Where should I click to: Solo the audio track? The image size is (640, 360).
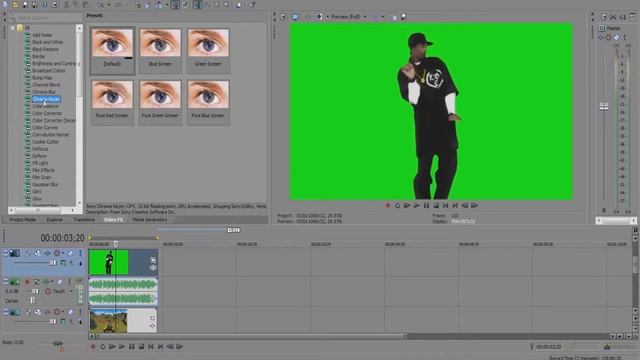click(x=69, y=282)
